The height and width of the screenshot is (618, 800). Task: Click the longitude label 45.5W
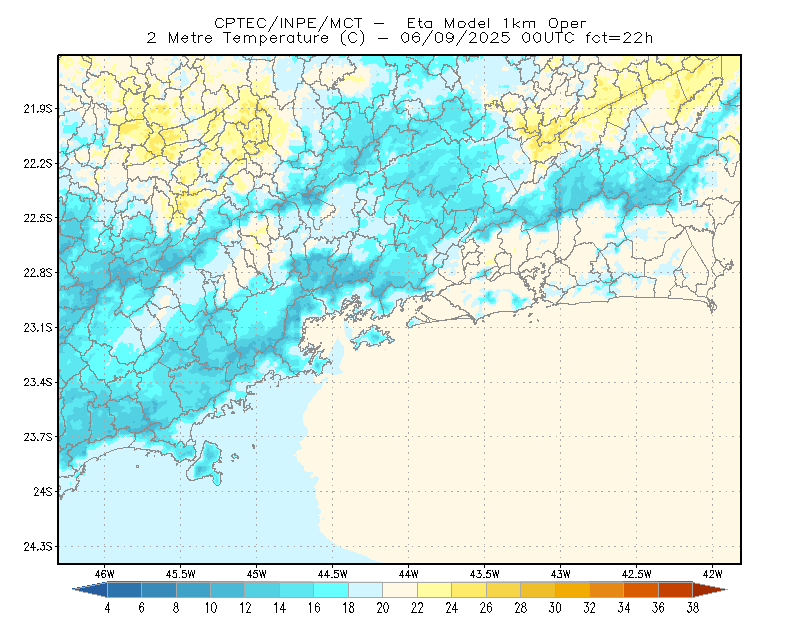pyautogui.click(x=181, y=574)
